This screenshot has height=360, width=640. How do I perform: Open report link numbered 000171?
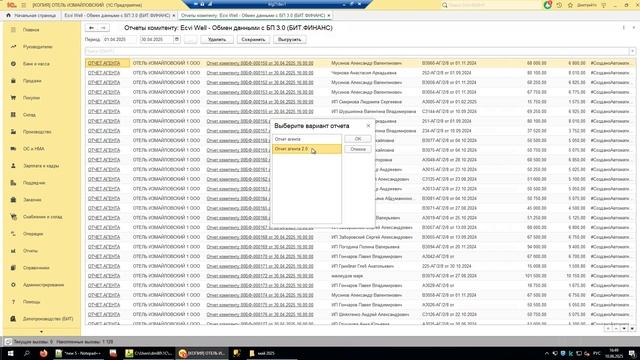260,266
